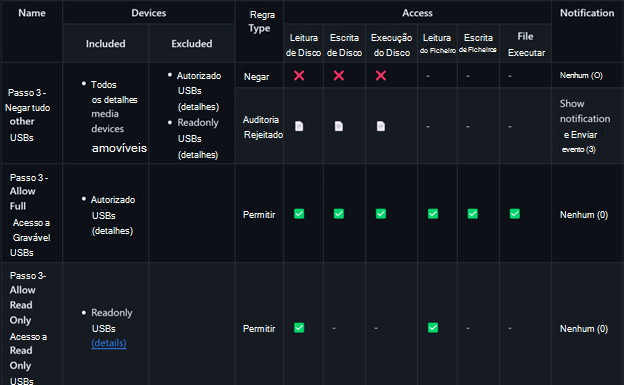Click 'Permitir' in the Allow Full Acesso row
This screenshot has width=624, height=385.
click(x=259, y=215)
